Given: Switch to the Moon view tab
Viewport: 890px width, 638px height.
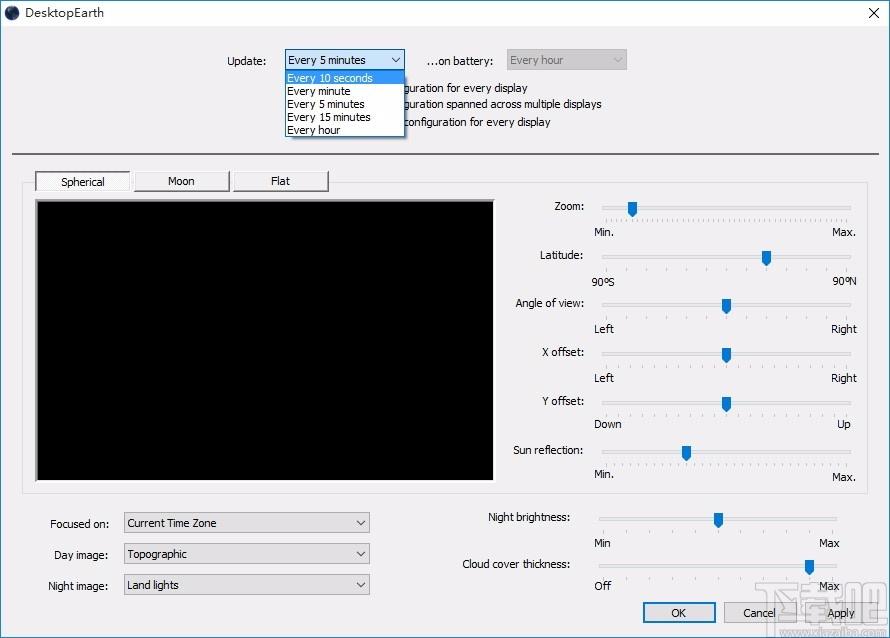Looking at the screenshot, I should coord(182,181).
